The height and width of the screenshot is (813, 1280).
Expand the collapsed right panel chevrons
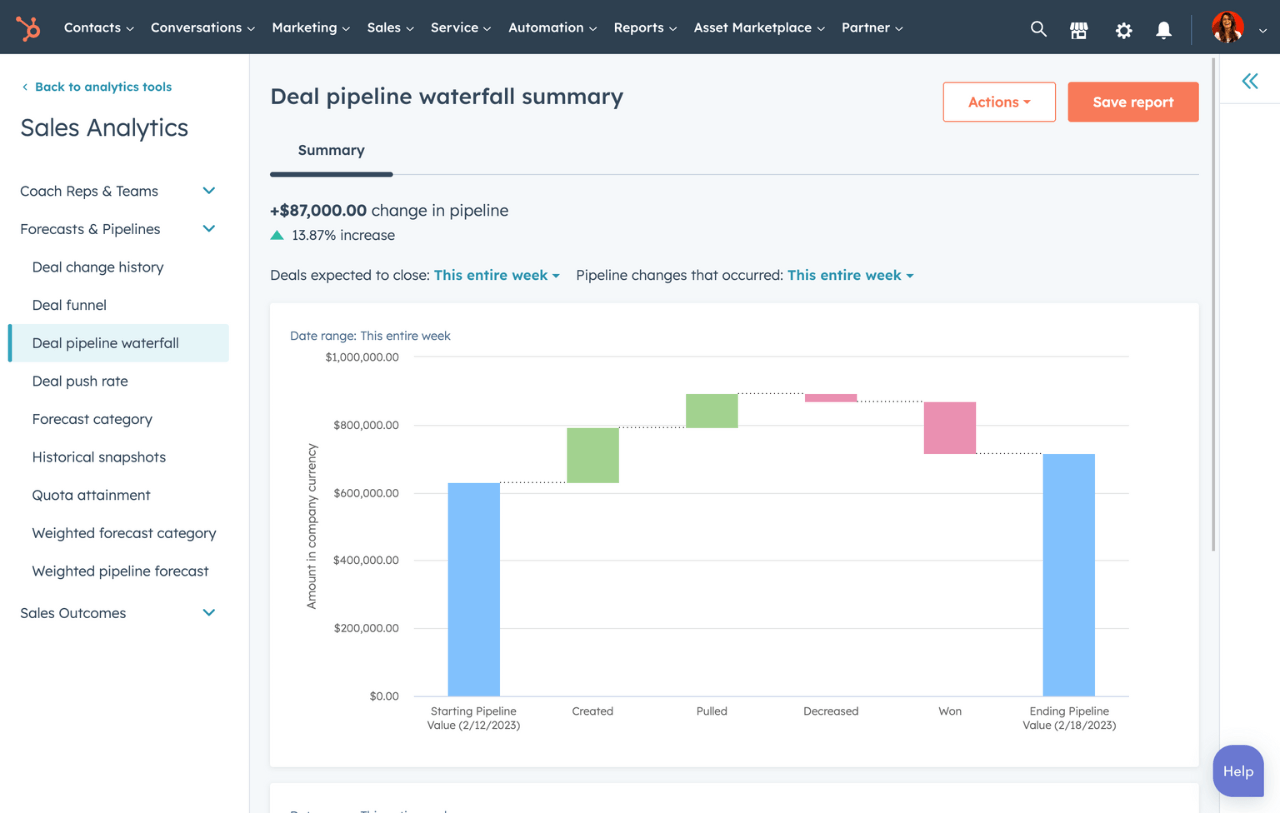pyautogui.click(x=1248, y=81)
